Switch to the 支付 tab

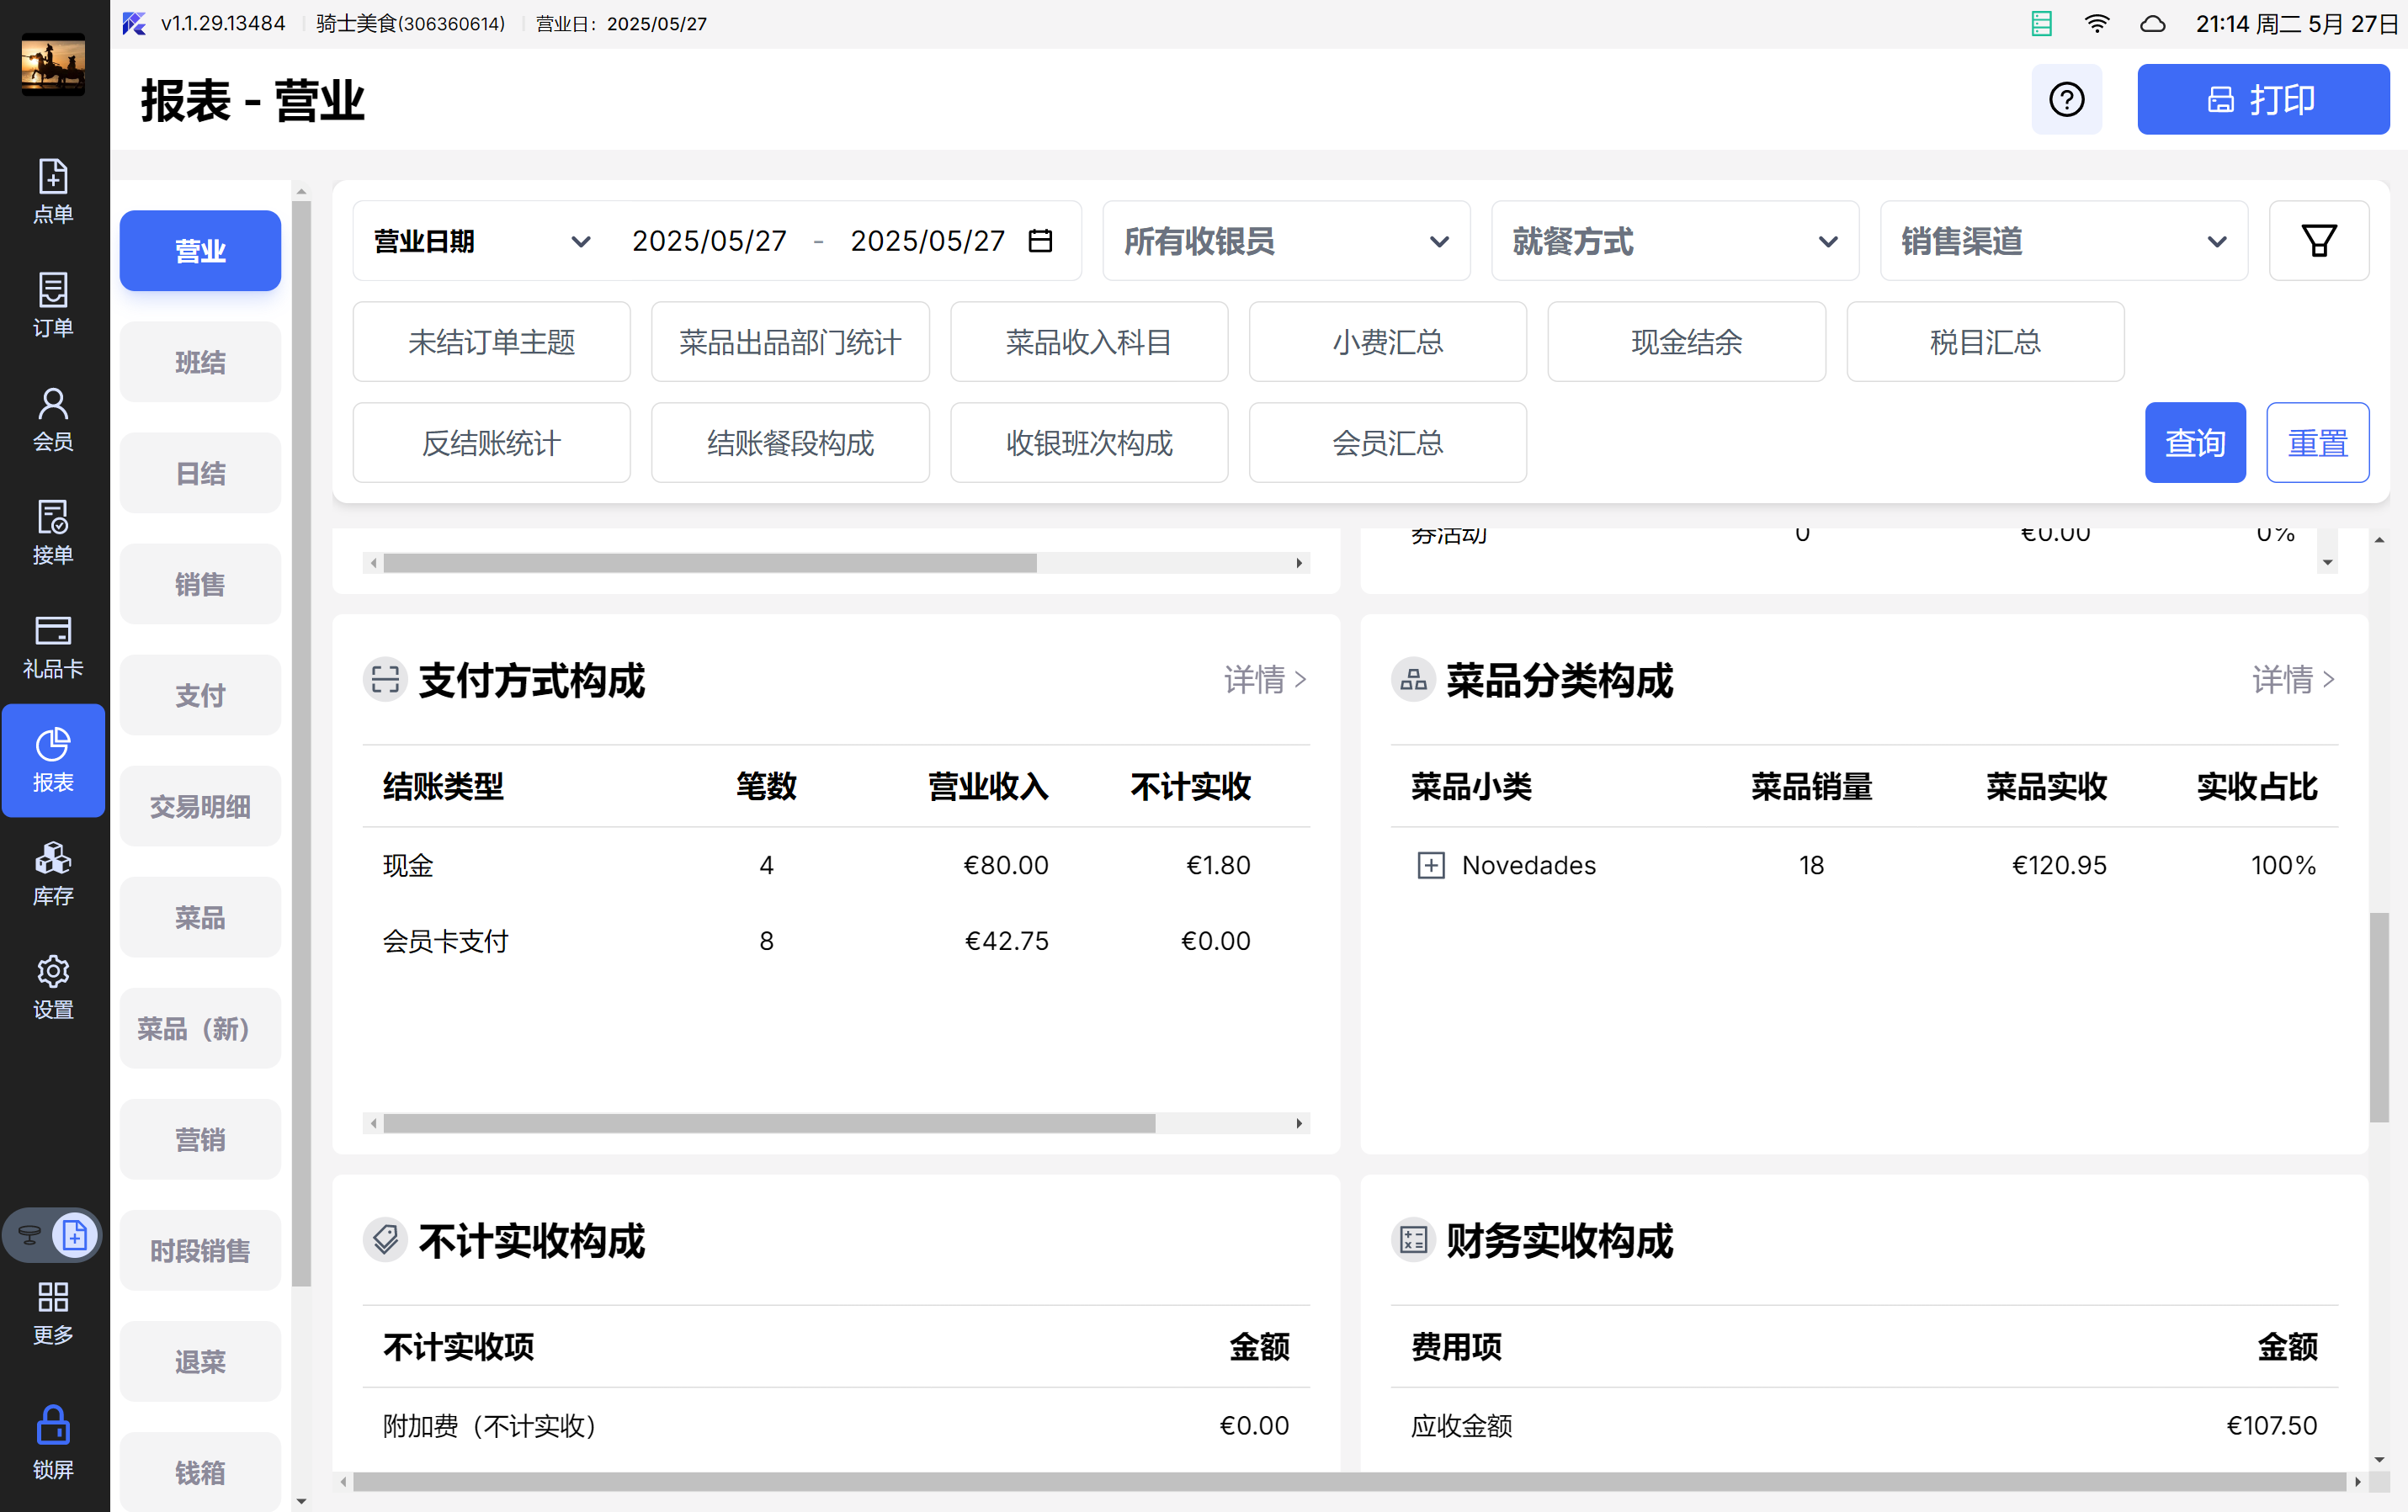pos(200,695)
